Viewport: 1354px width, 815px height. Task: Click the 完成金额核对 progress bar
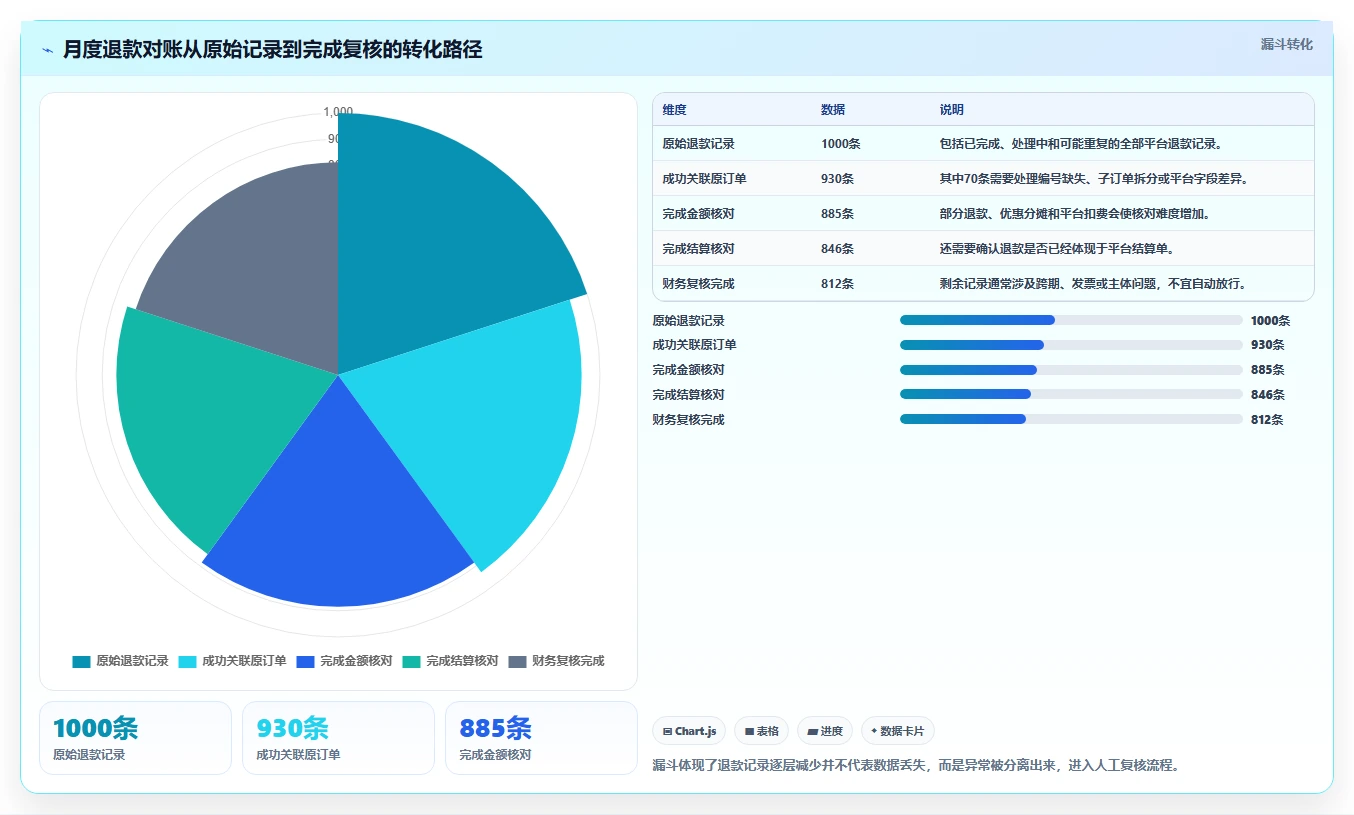1071,370
